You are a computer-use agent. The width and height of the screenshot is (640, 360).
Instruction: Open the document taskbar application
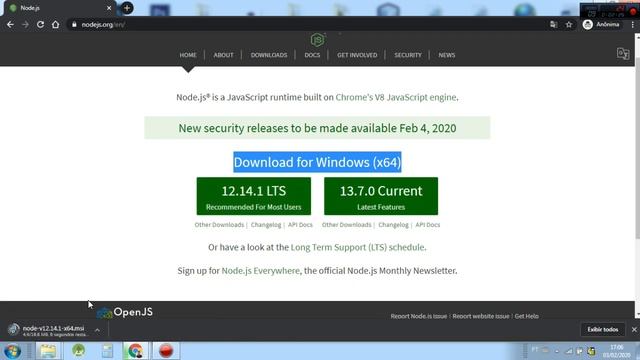(x=107, y=351)
